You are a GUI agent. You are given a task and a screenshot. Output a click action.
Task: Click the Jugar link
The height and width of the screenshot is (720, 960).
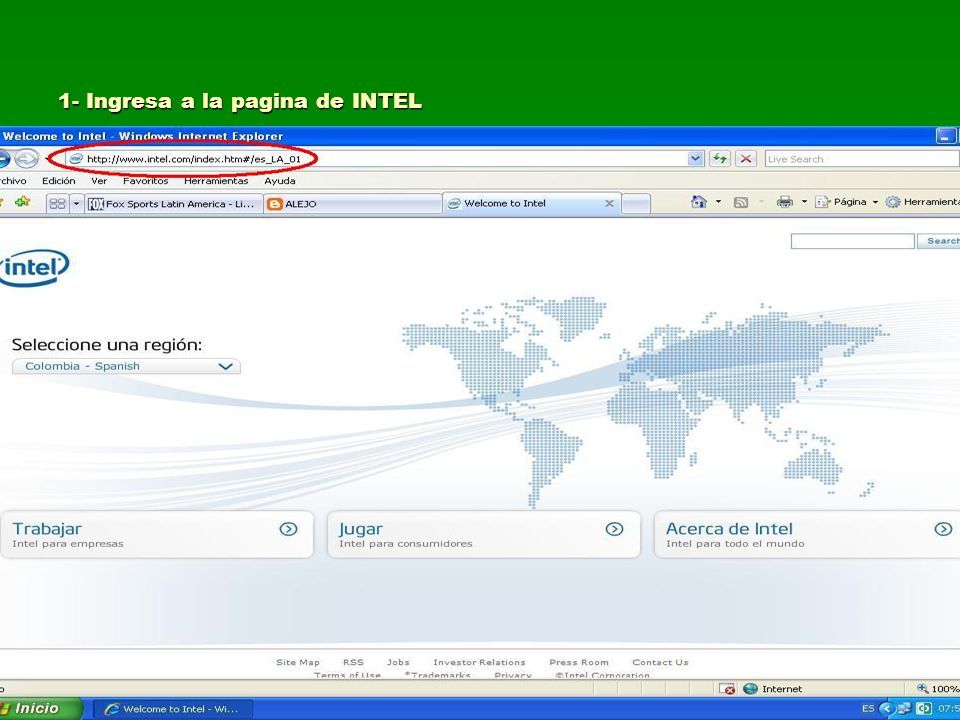(x=361, y=530)
